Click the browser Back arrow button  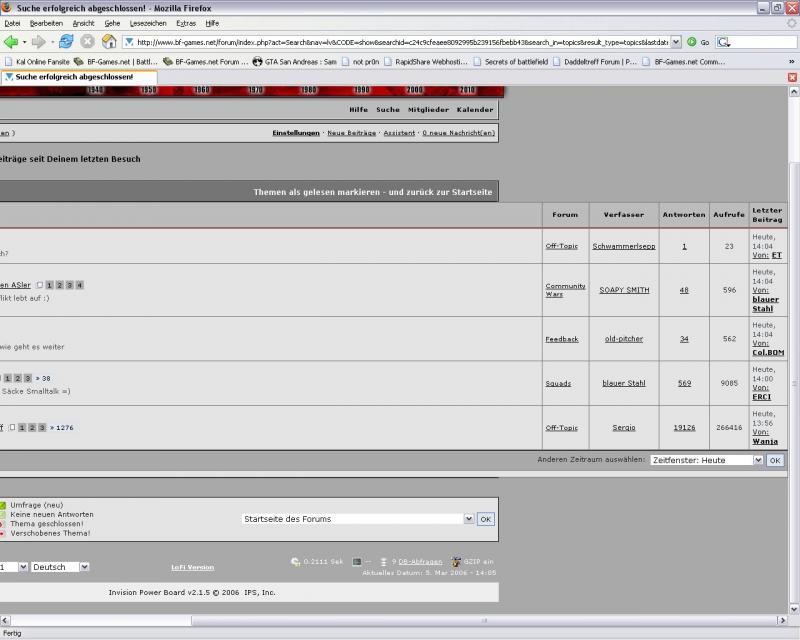[x=12, y=42]
